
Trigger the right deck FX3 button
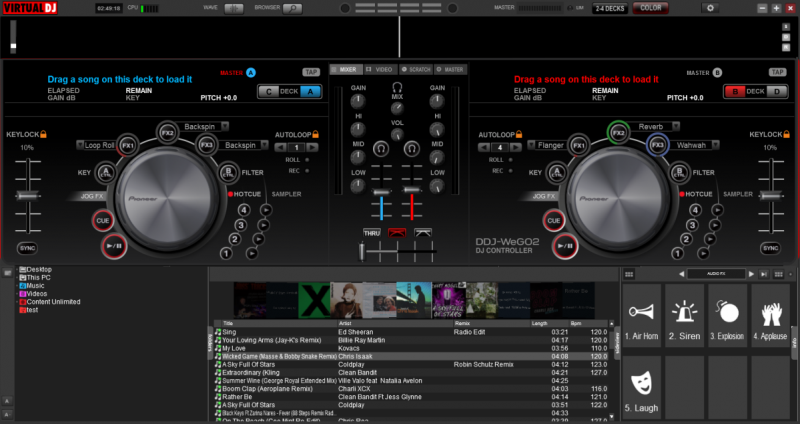tap(658, 145)
